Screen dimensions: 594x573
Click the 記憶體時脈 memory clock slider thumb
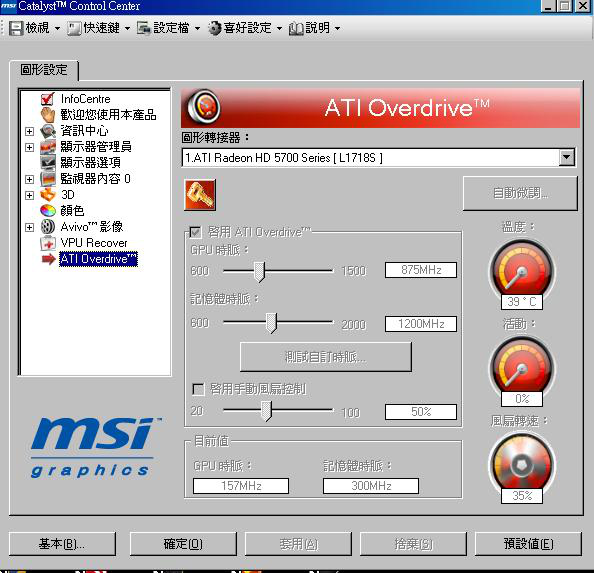pyautogui.click(x=271, y=323)
